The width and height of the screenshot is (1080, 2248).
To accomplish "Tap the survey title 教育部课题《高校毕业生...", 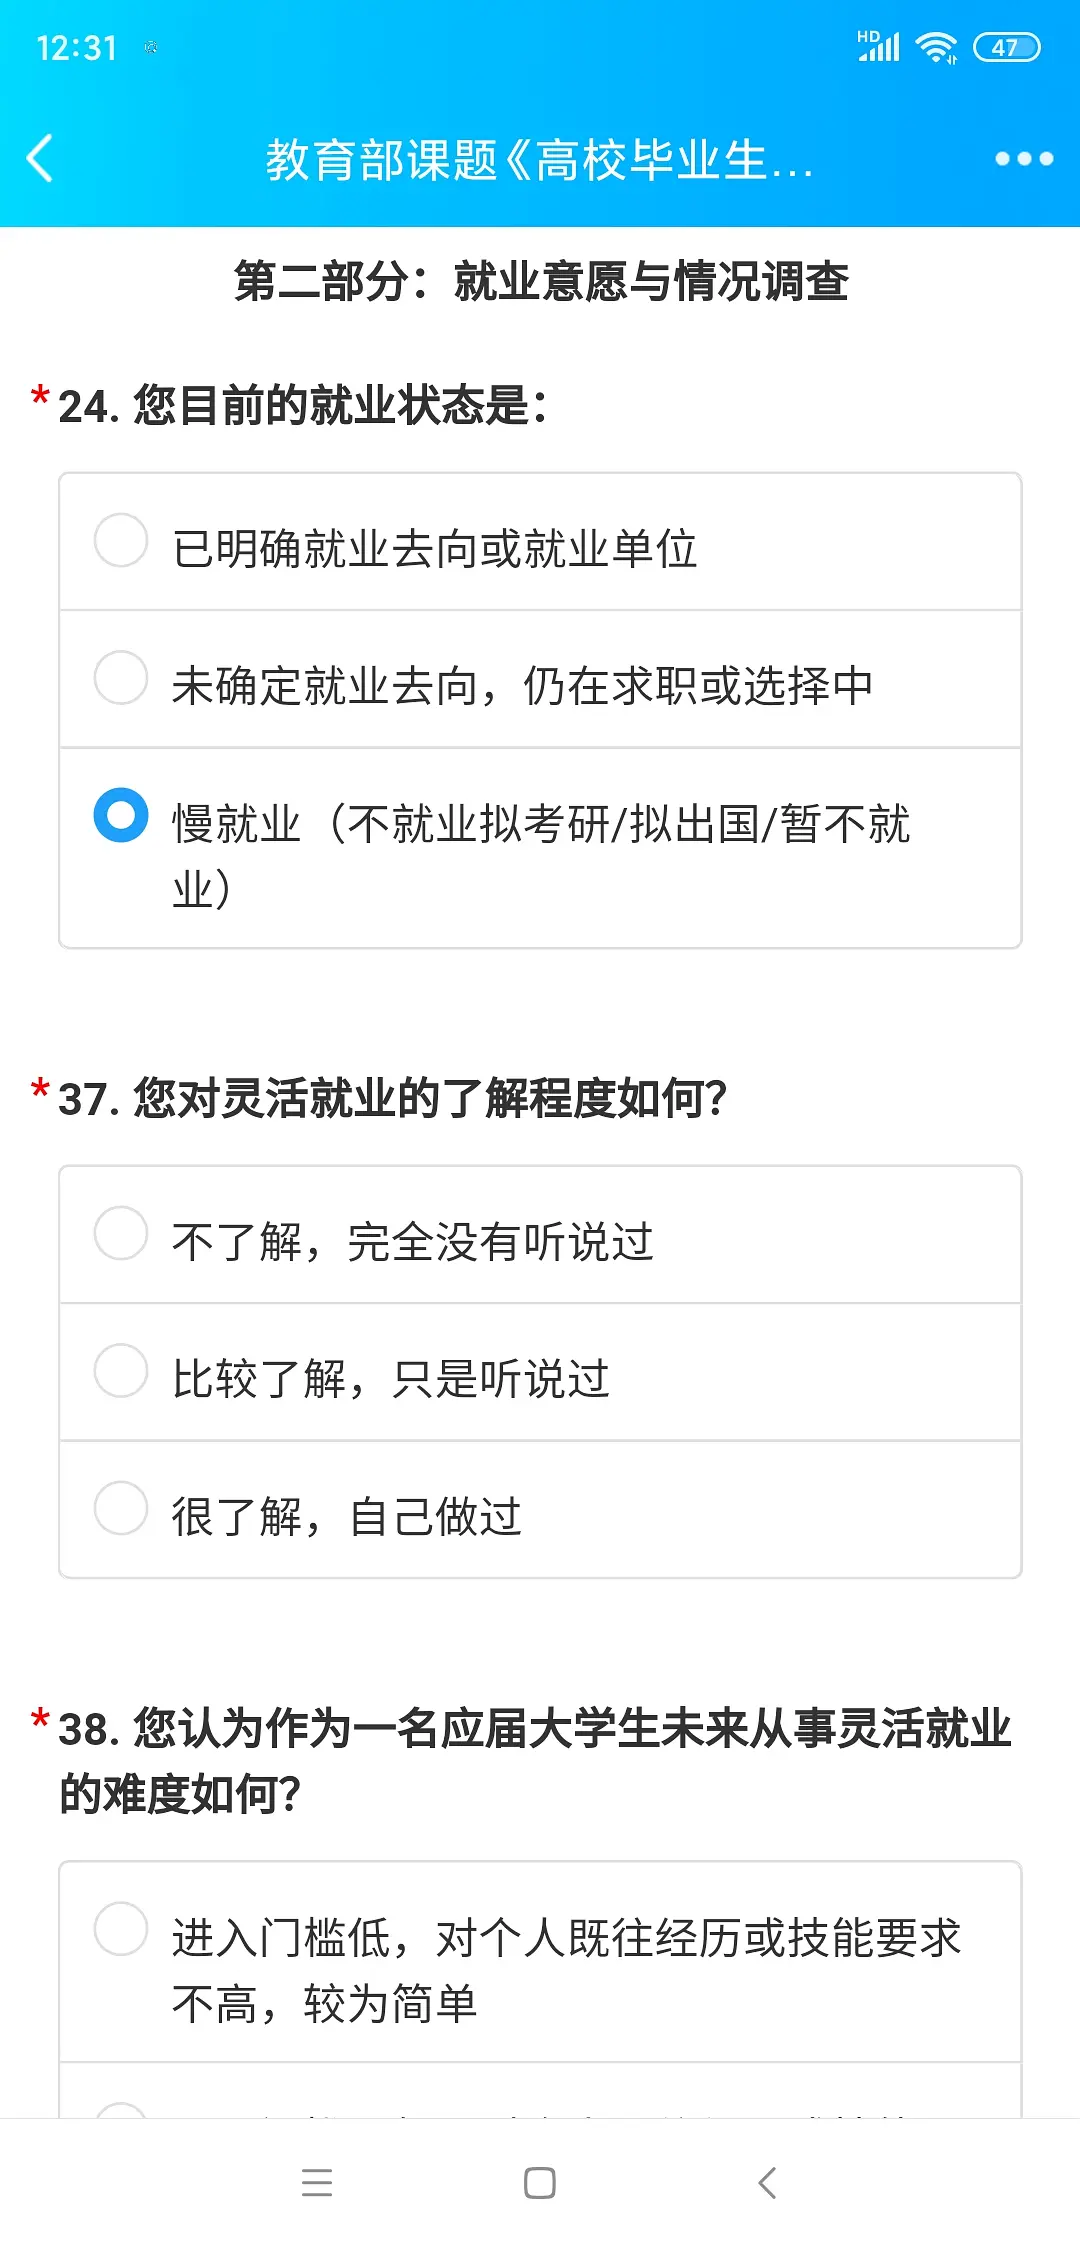I will [540, 160].
